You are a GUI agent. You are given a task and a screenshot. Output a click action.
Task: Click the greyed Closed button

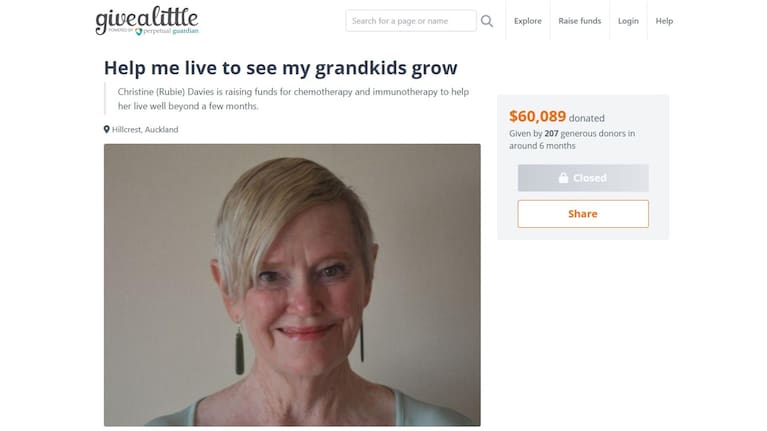click(583, 178)
